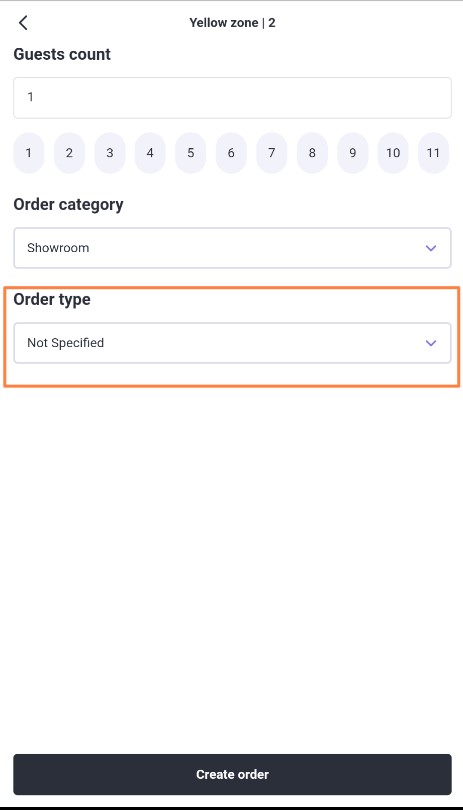The width and height of the screenshot is (463, 810).
Task: Set guests count to 6
Action: (231, 153)
